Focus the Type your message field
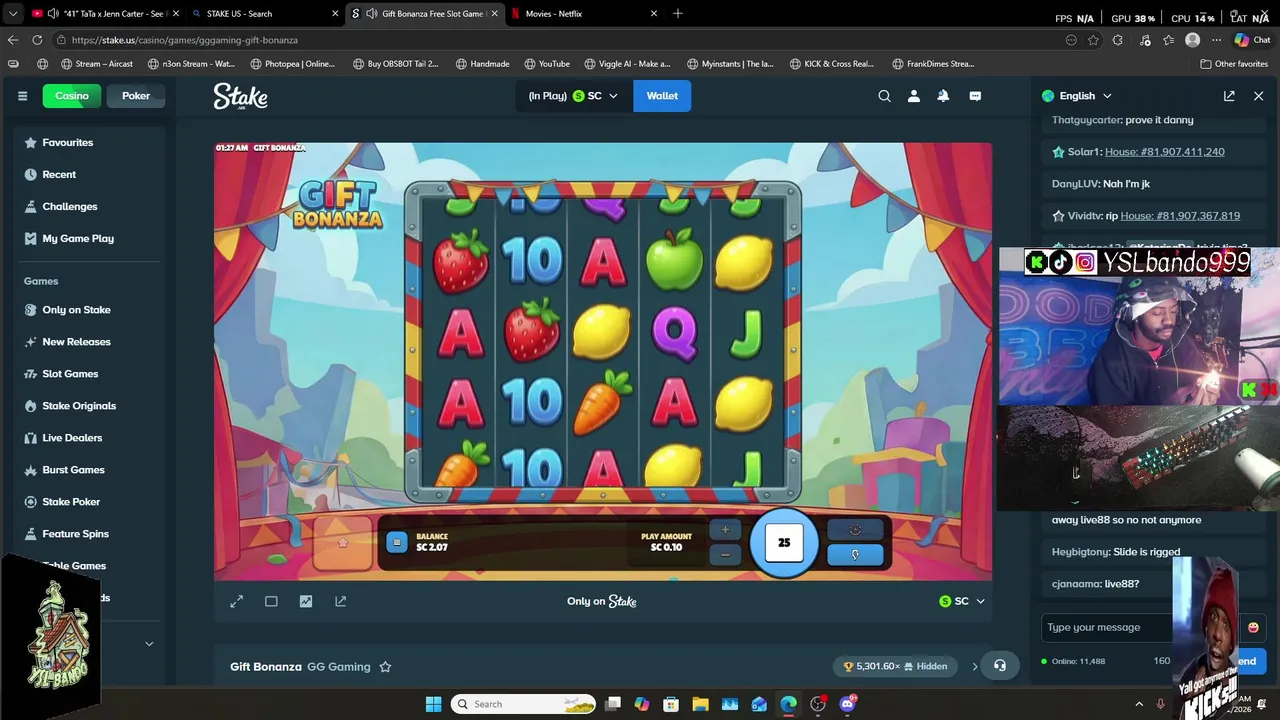Screen dimensions: 1280x720 click(x=1108, y=627)
